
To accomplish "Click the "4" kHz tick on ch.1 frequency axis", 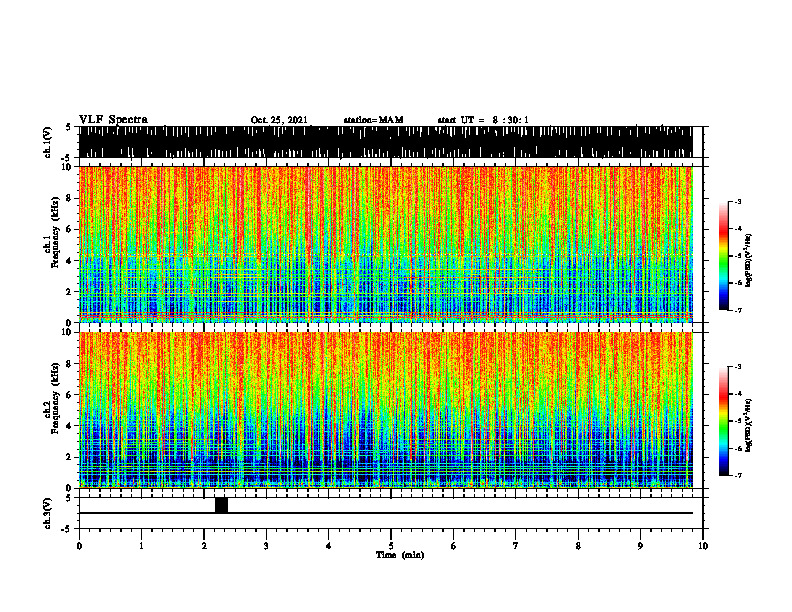I will (x=71, y=261).
